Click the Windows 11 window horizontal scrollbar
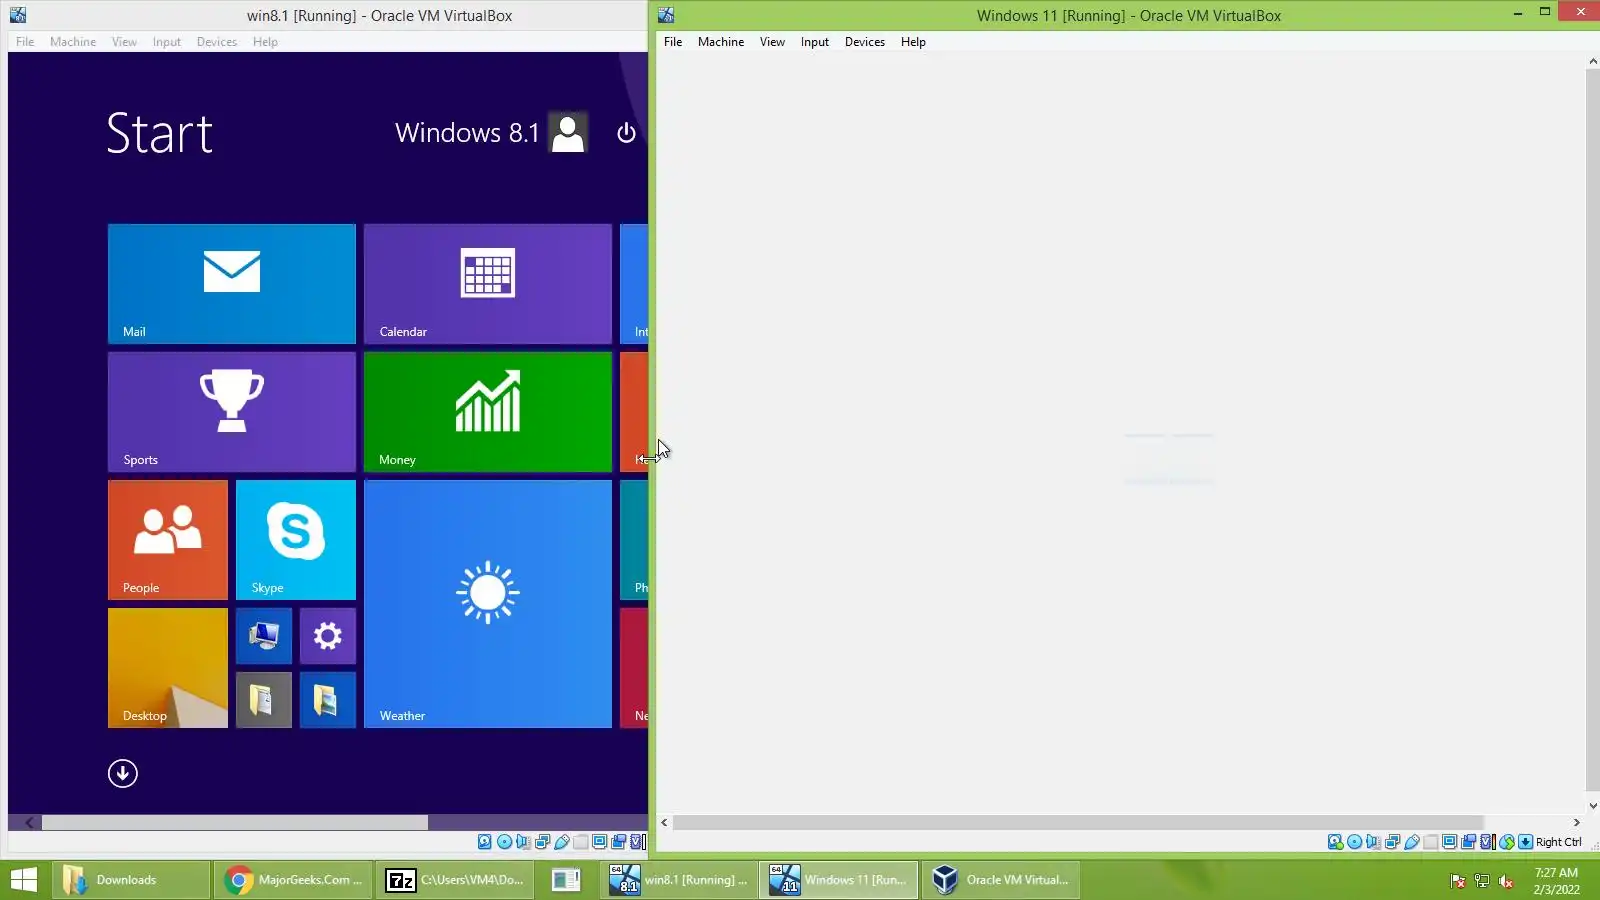Image resolution: width=1600 pixels, height=900 pixels. [1078, 822]
